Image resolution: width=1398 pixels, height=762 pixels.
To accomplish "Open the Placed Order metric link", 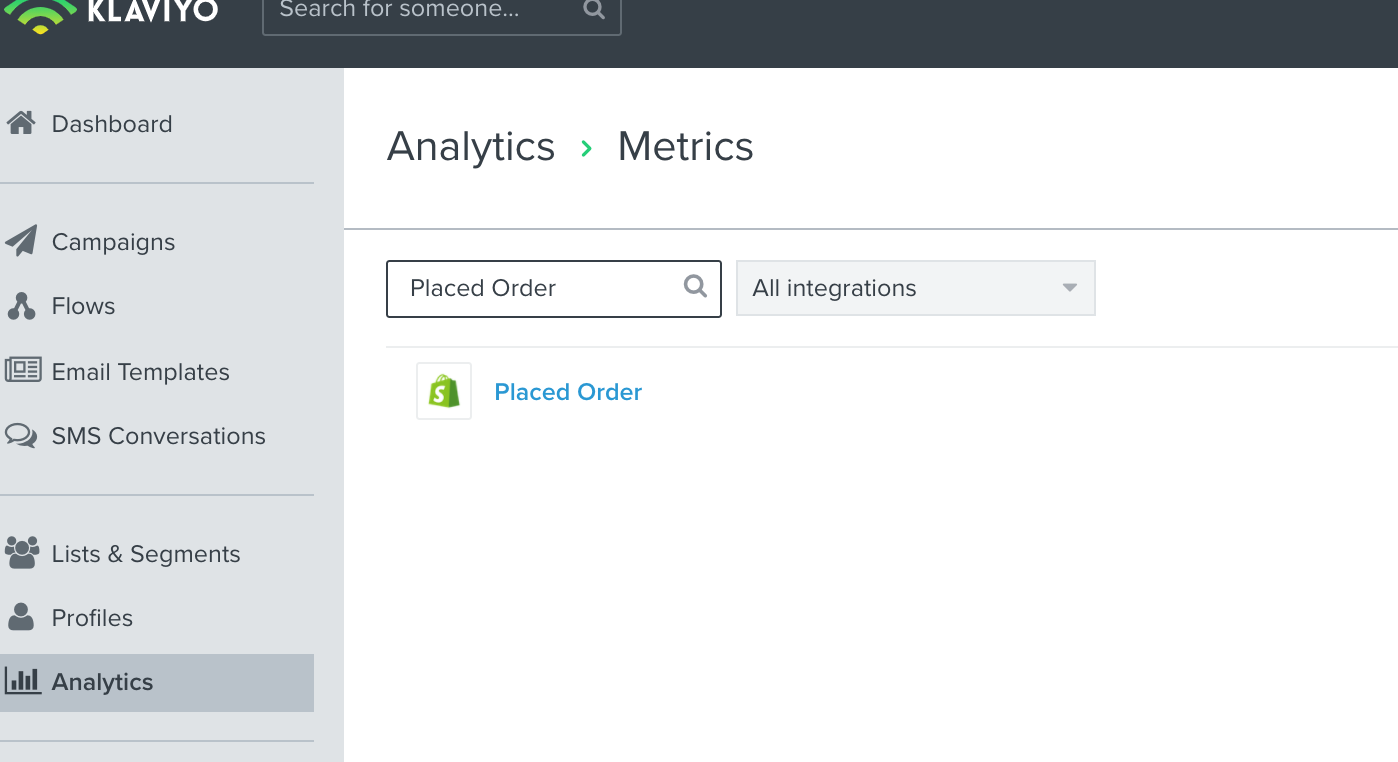I will 568,392.
